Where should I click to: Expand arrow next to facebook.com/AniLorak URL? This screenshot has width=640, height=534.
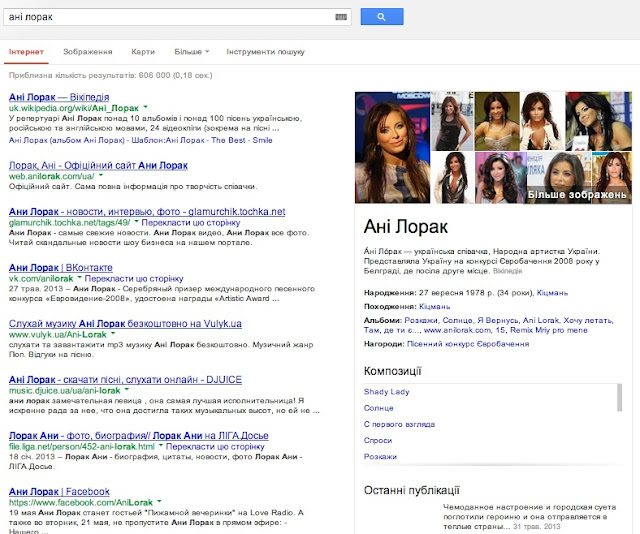pyautogui.click(x=159, y=501)
